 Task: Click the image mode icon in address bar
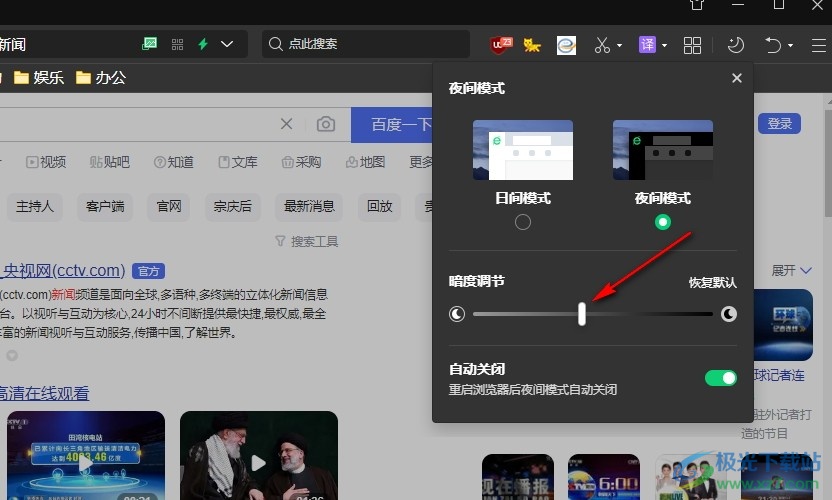(x=149, y=44)
